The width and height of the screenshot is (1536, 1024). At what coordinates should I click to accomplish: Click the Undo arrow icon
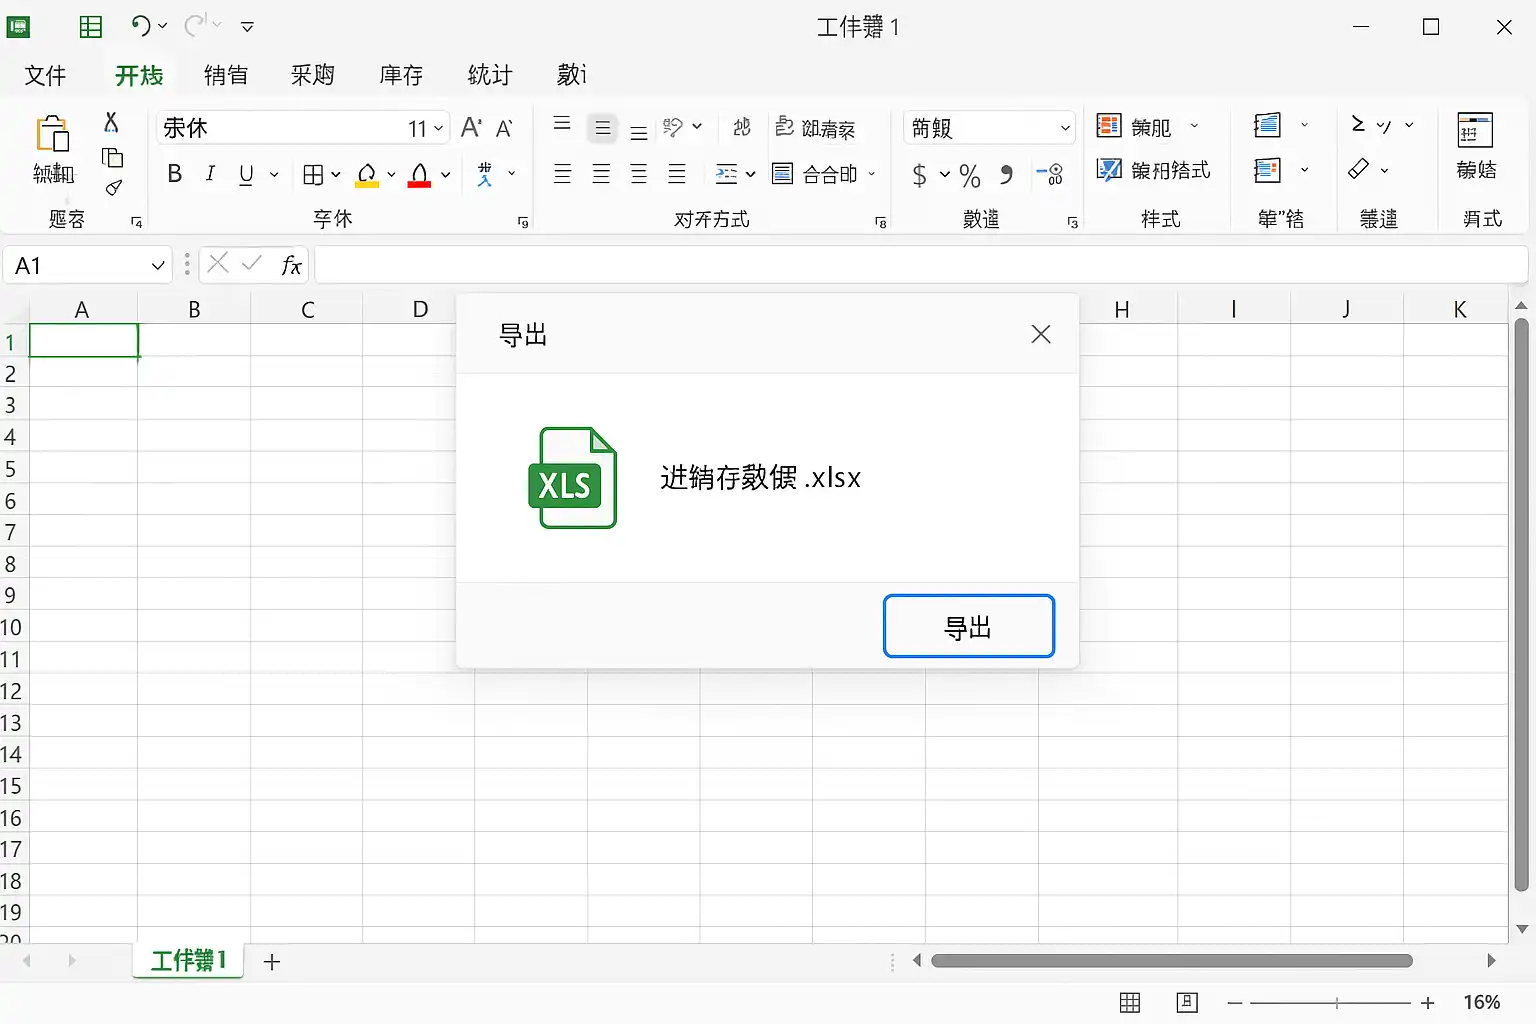(x=140, y=27)
